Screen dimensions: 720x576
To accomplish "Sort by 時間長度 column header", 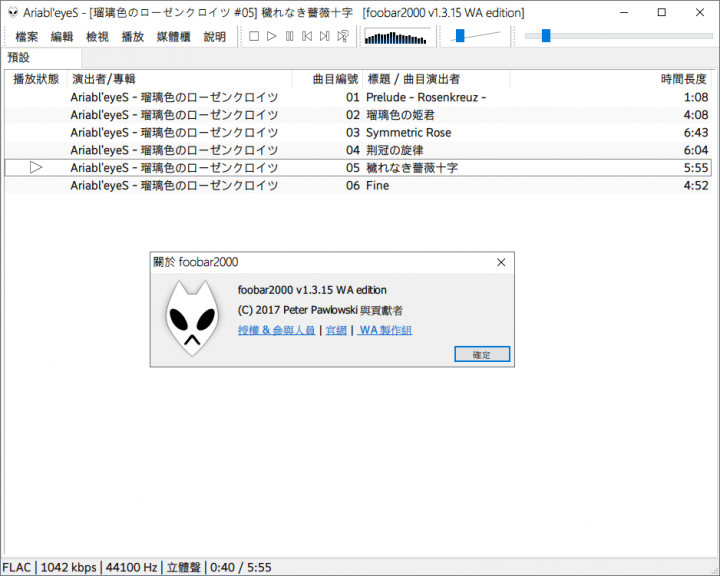I will (611, 79).
